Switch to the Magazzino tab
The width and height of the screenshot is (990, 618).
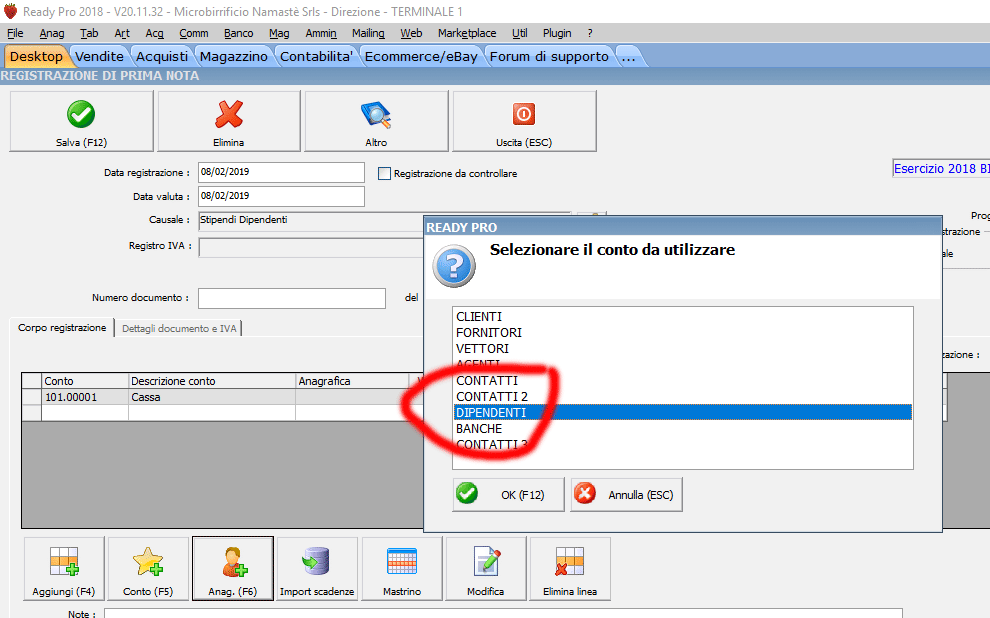tap(234, 56)
